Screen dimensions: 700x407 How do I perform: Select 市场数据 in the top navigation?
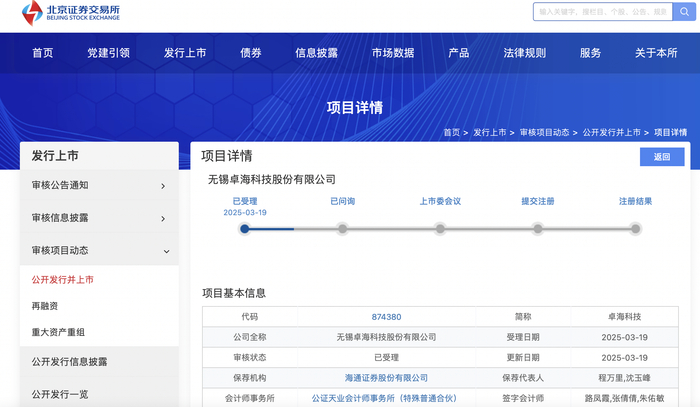tap(392, 54)
